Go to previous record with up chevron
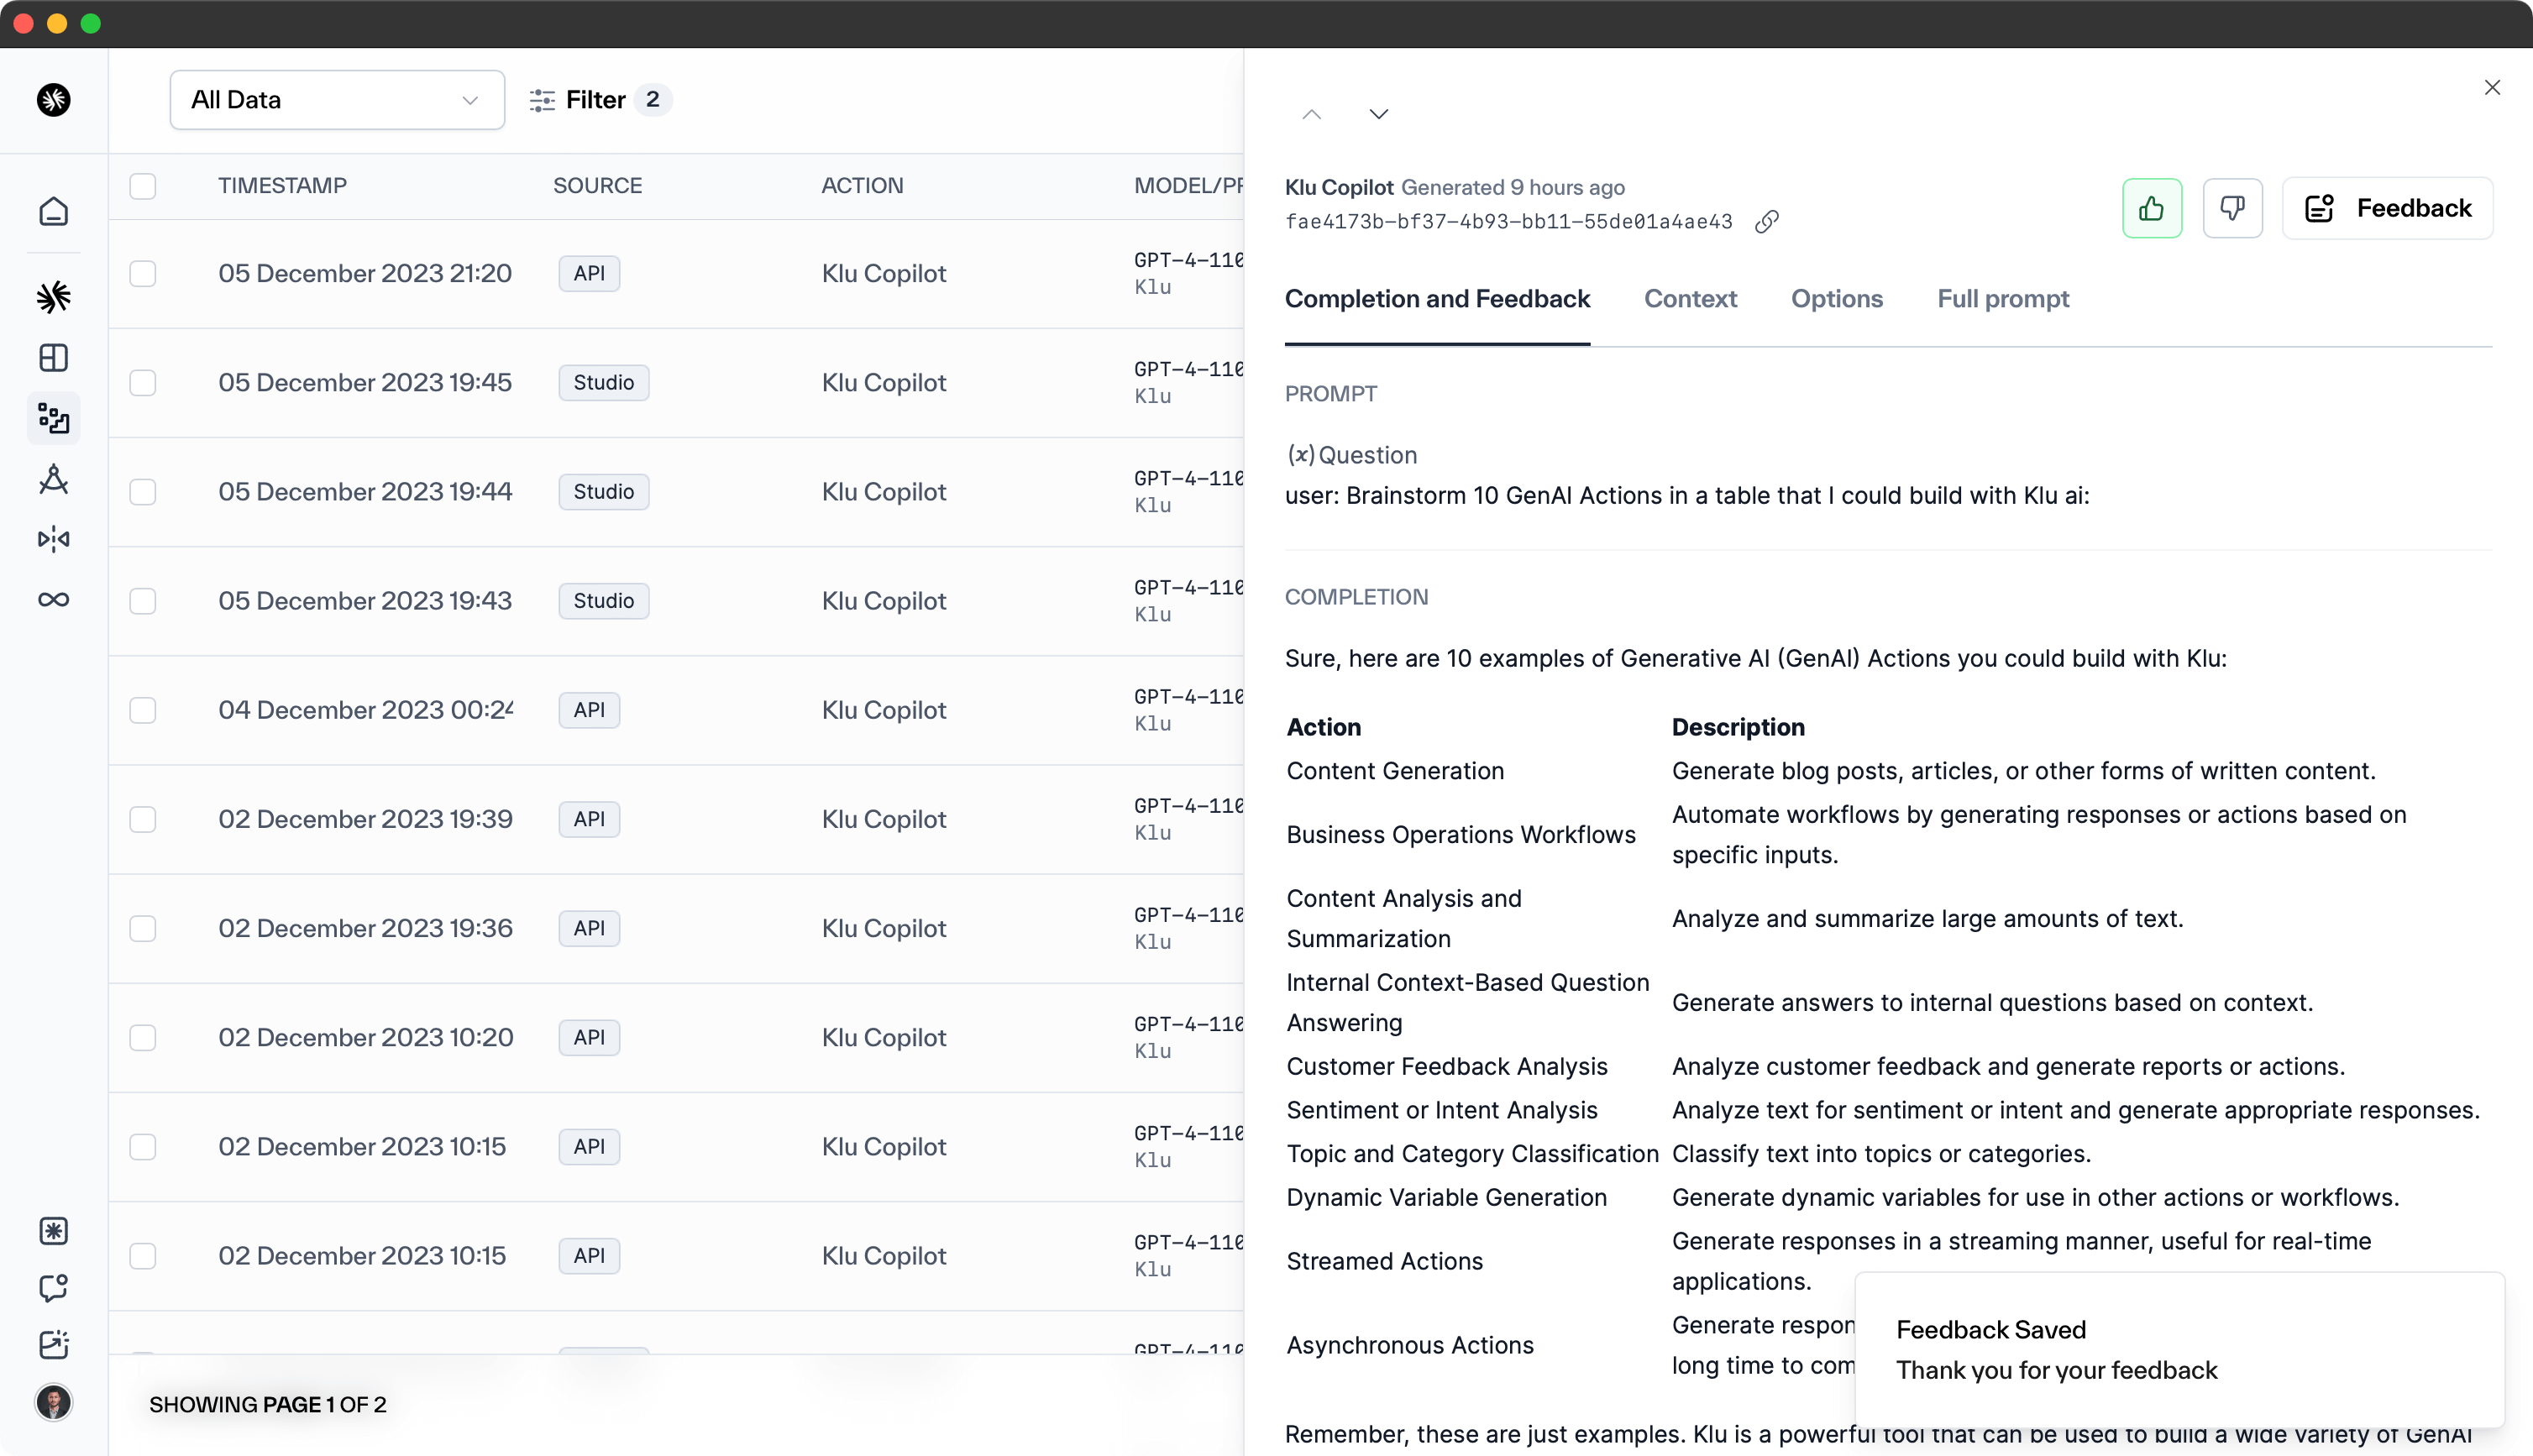Screen dimensions: 2533x1456 (1311, 114)
